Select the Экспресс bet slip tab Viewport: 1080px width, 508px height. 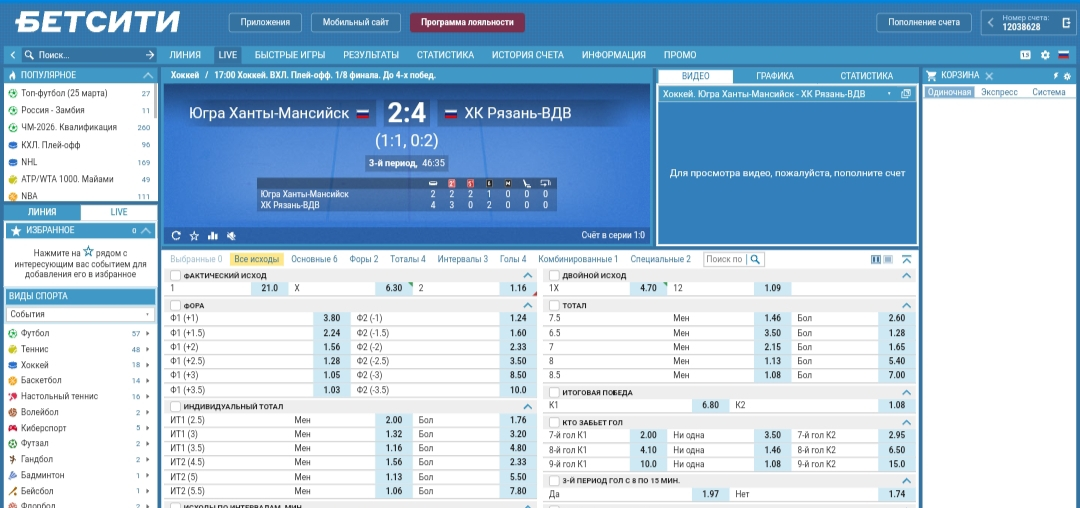pos(998,92)
